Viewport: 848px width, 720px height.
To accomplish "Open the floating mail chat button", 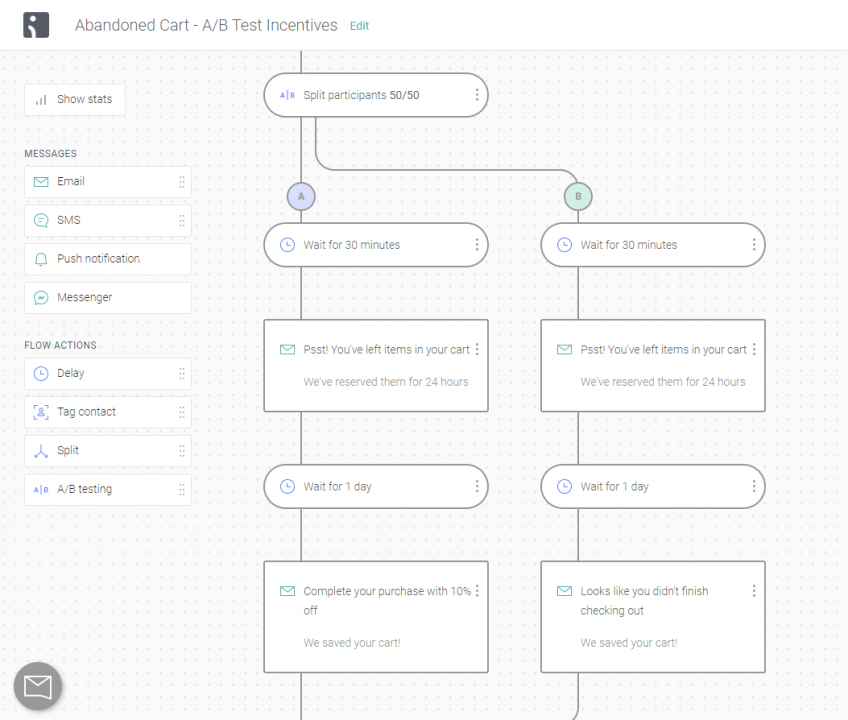I will coord(38,686).
